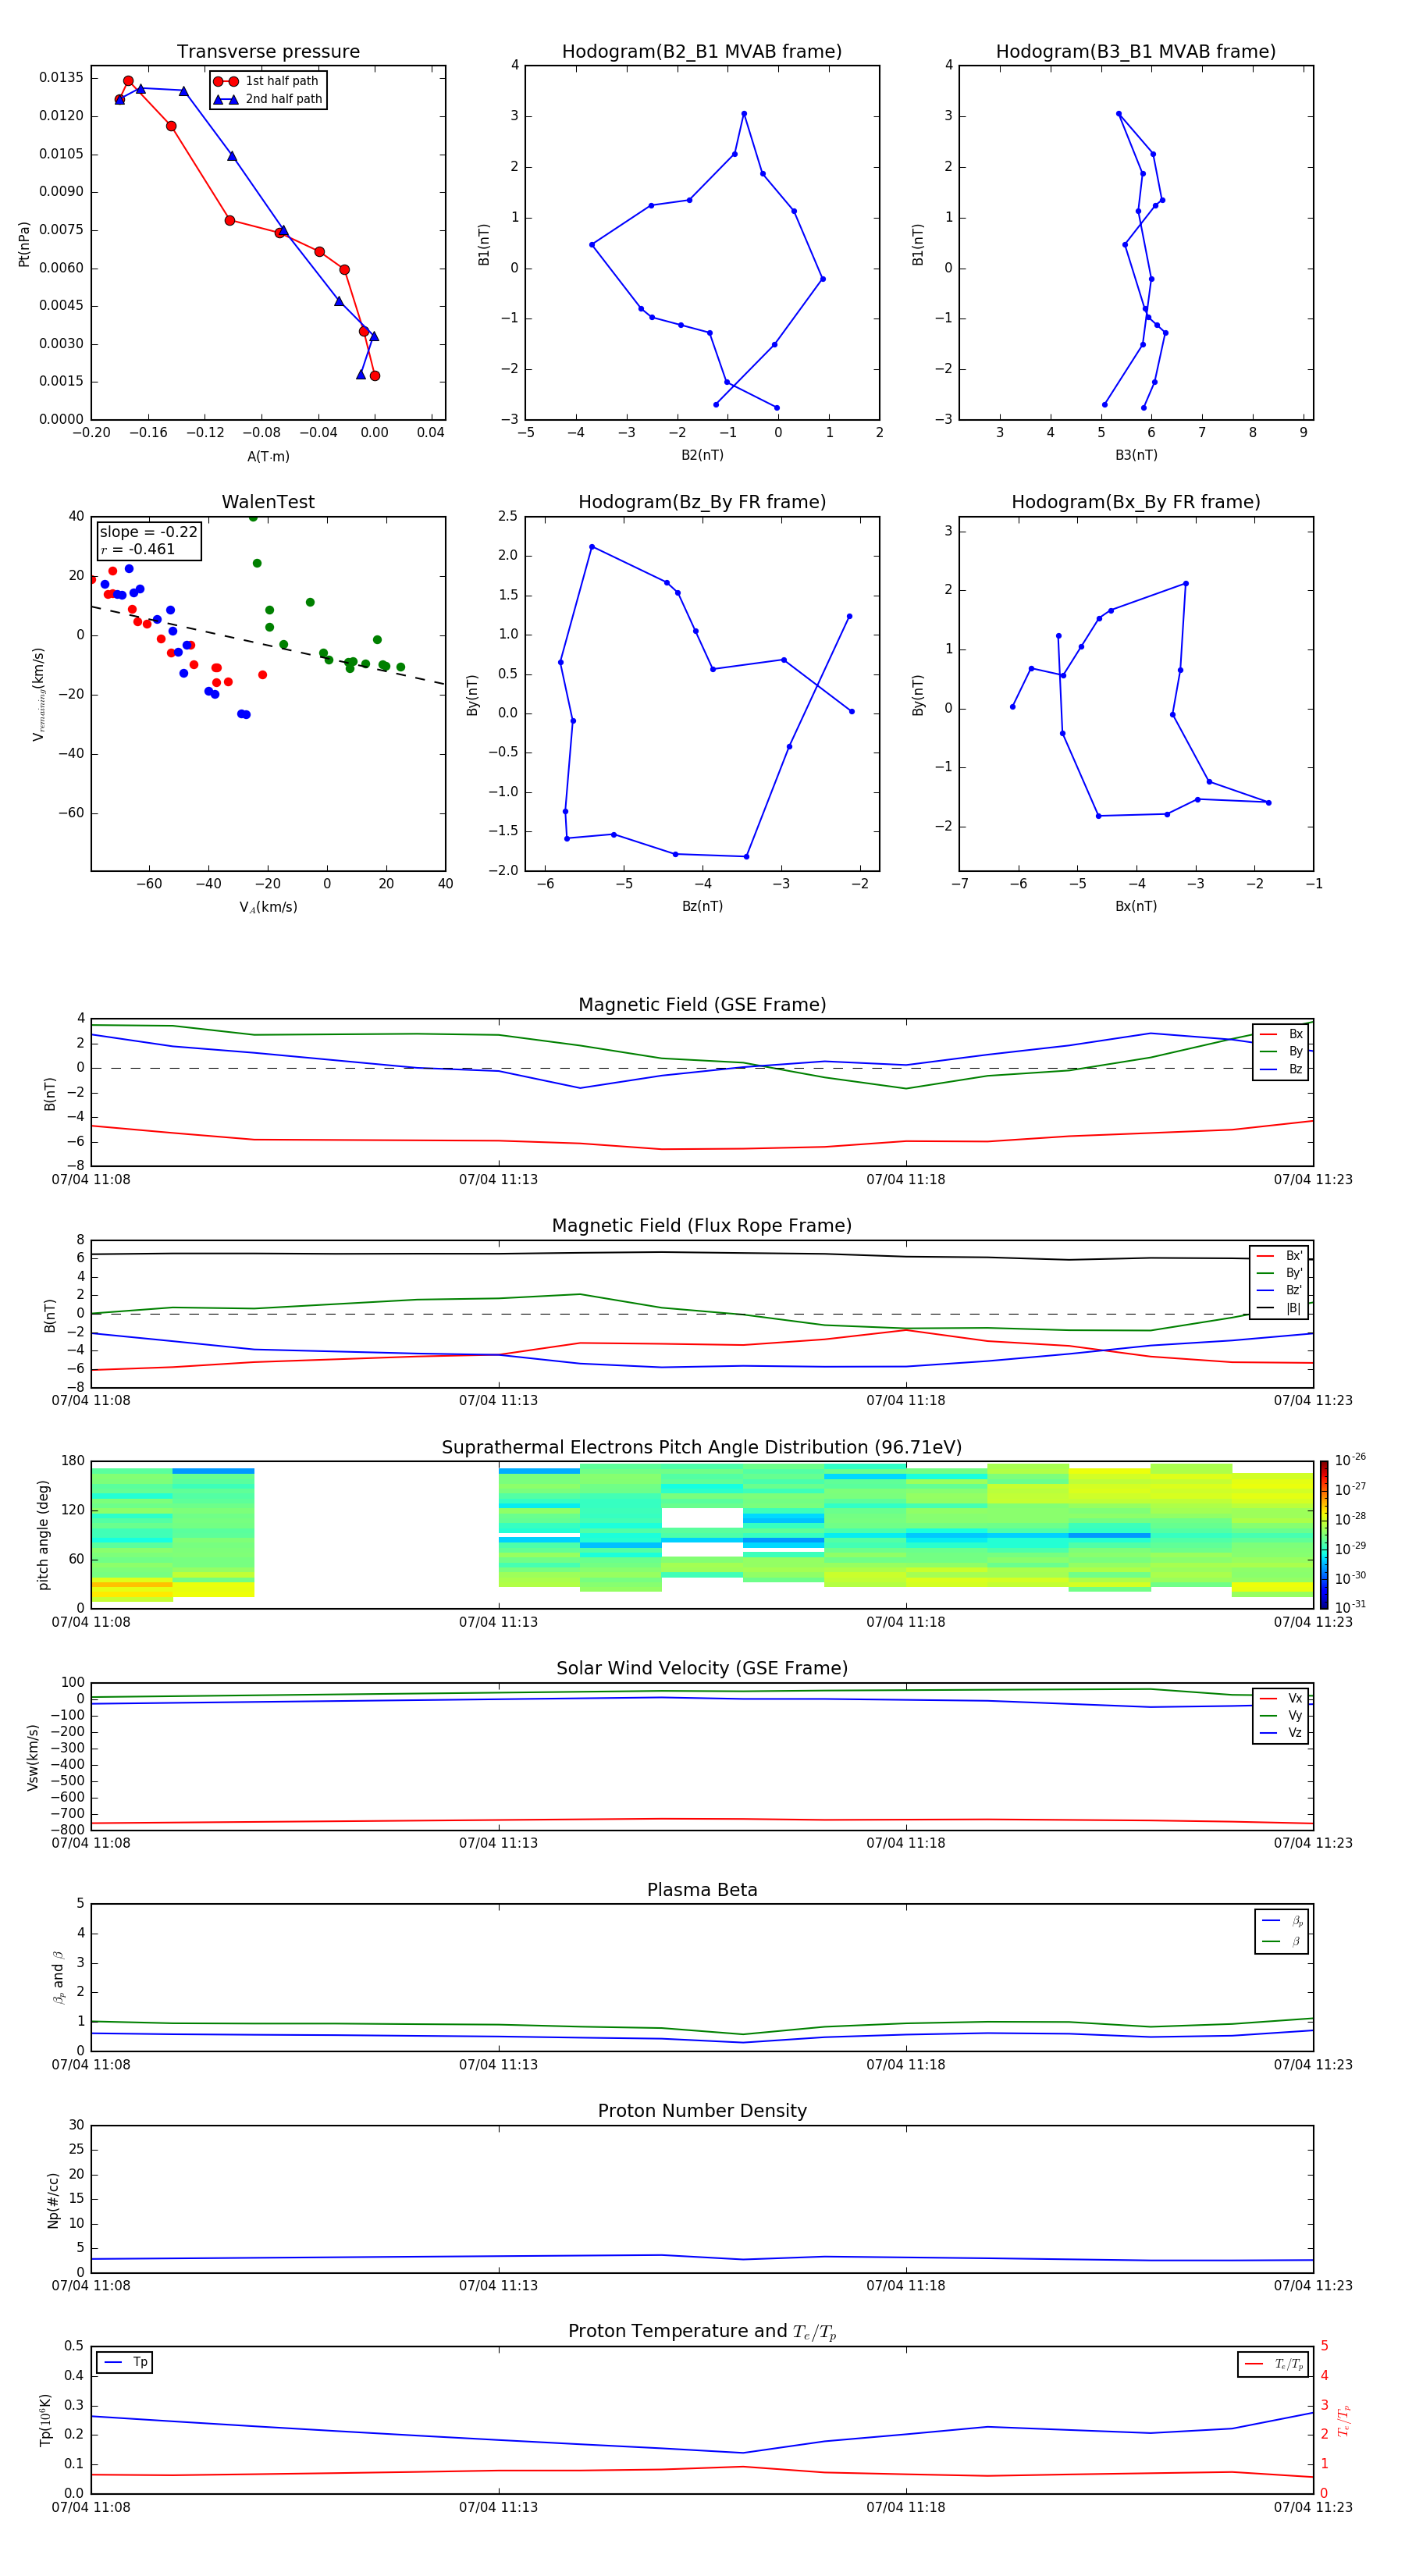
Task: Click the 'Te/Tp' legend entry
Action: coord(1274,2364)
